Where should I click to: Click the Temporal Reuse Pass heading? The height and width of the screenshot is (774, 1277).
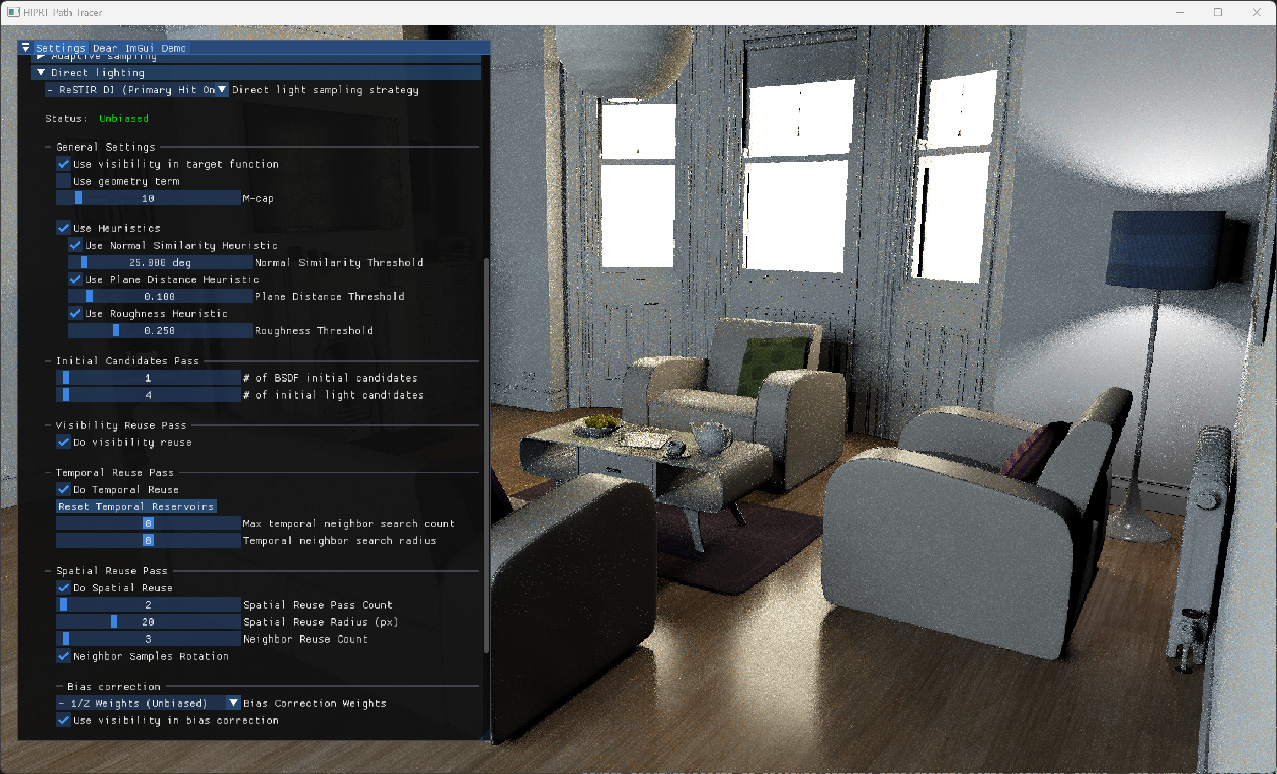click(114, 472)
